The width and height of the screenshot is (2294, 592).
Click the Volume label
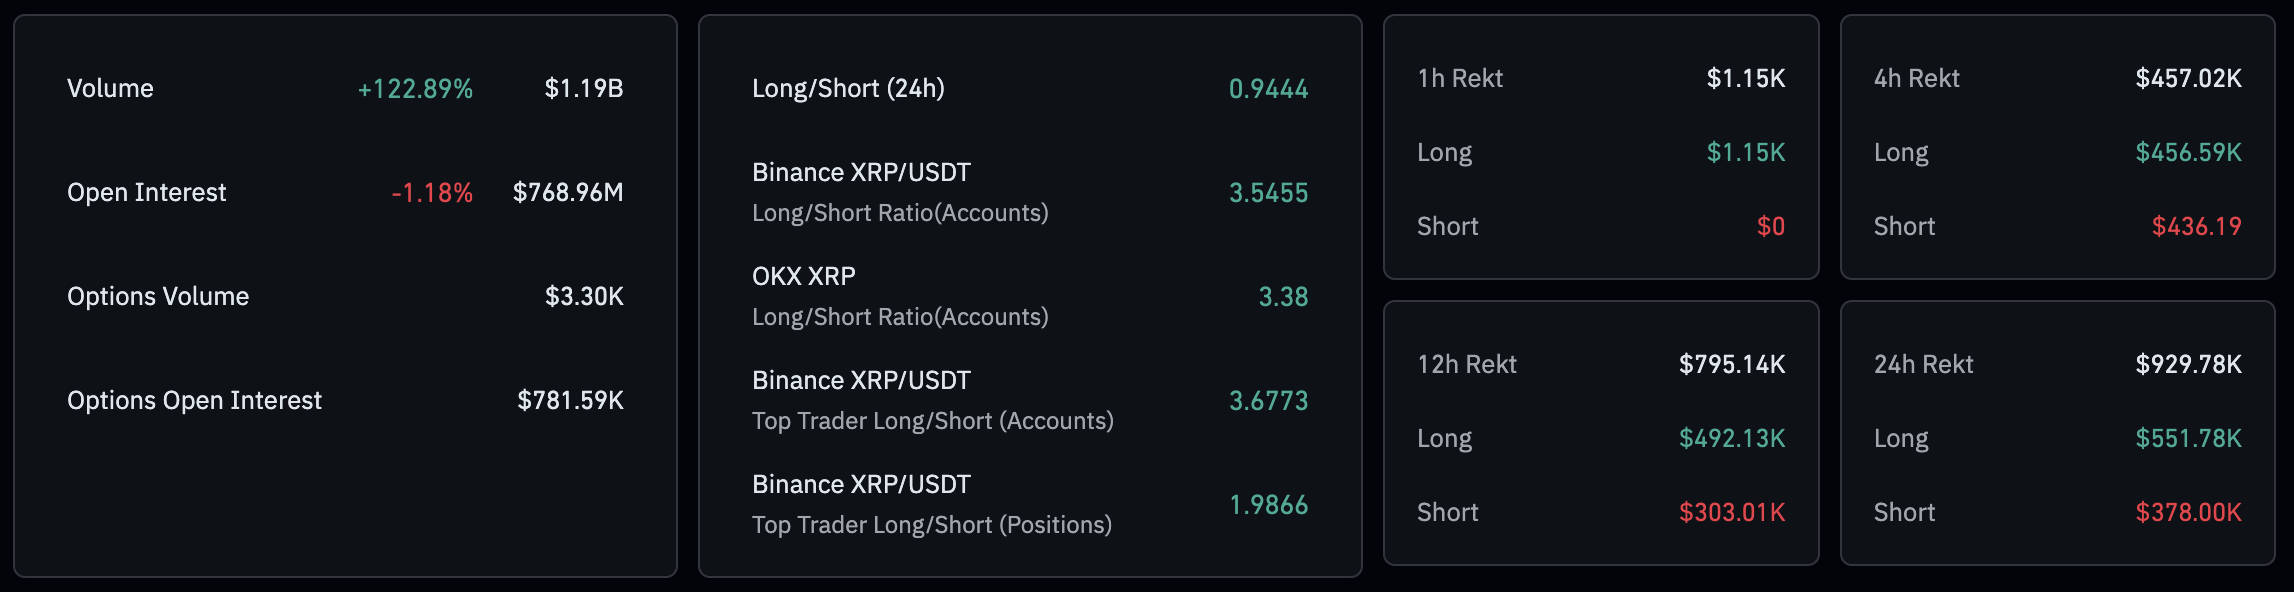coord(110,89)
